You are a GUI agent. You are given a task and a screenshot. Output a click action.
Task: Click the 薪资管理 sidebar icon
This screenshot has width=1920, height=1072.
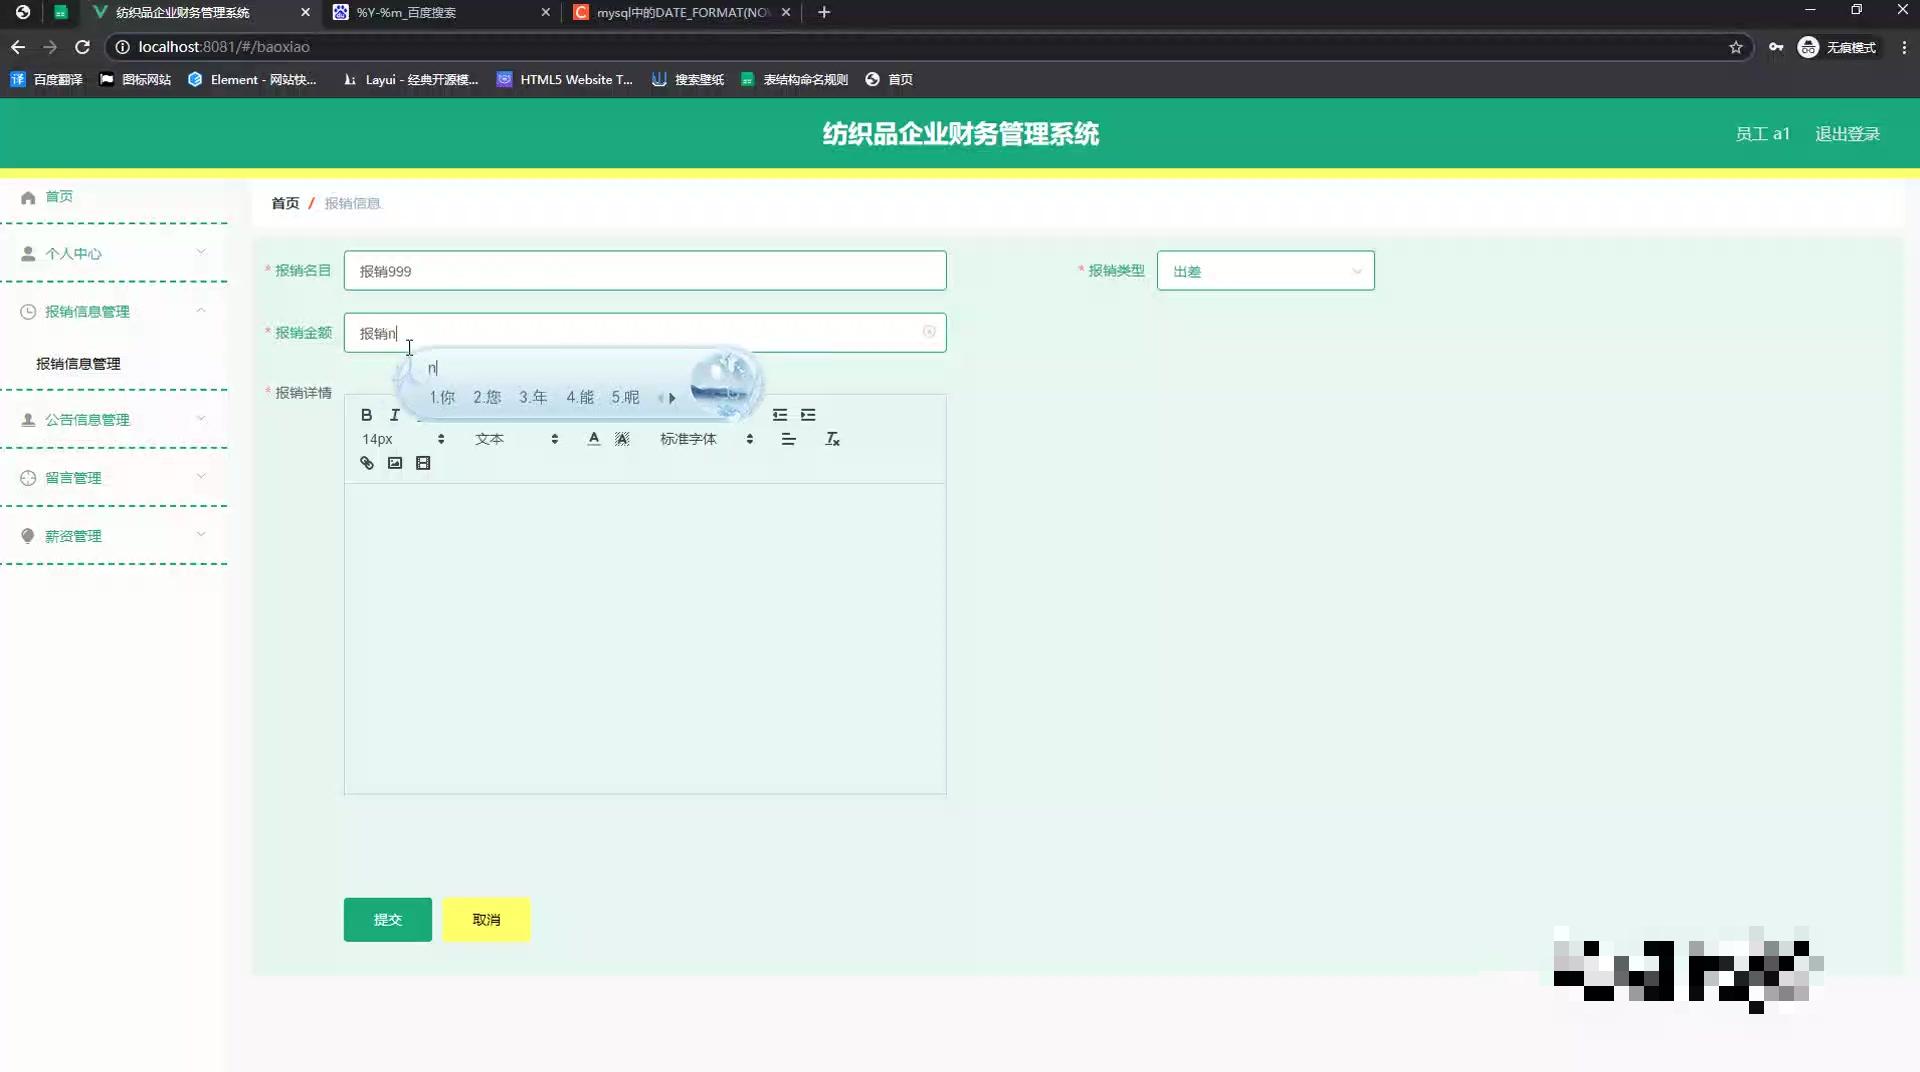28,536
